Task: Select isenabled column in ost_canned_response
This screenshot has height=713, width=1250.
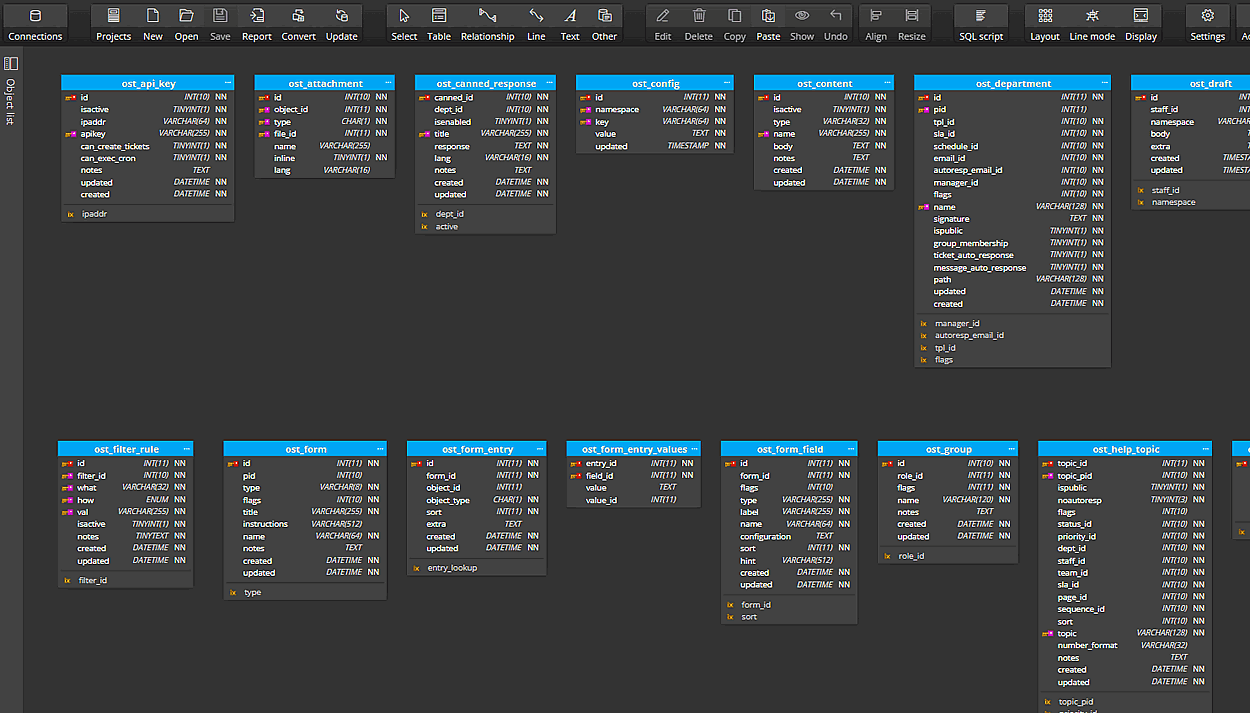Action: pyautogui.click(x=485, y=121)
